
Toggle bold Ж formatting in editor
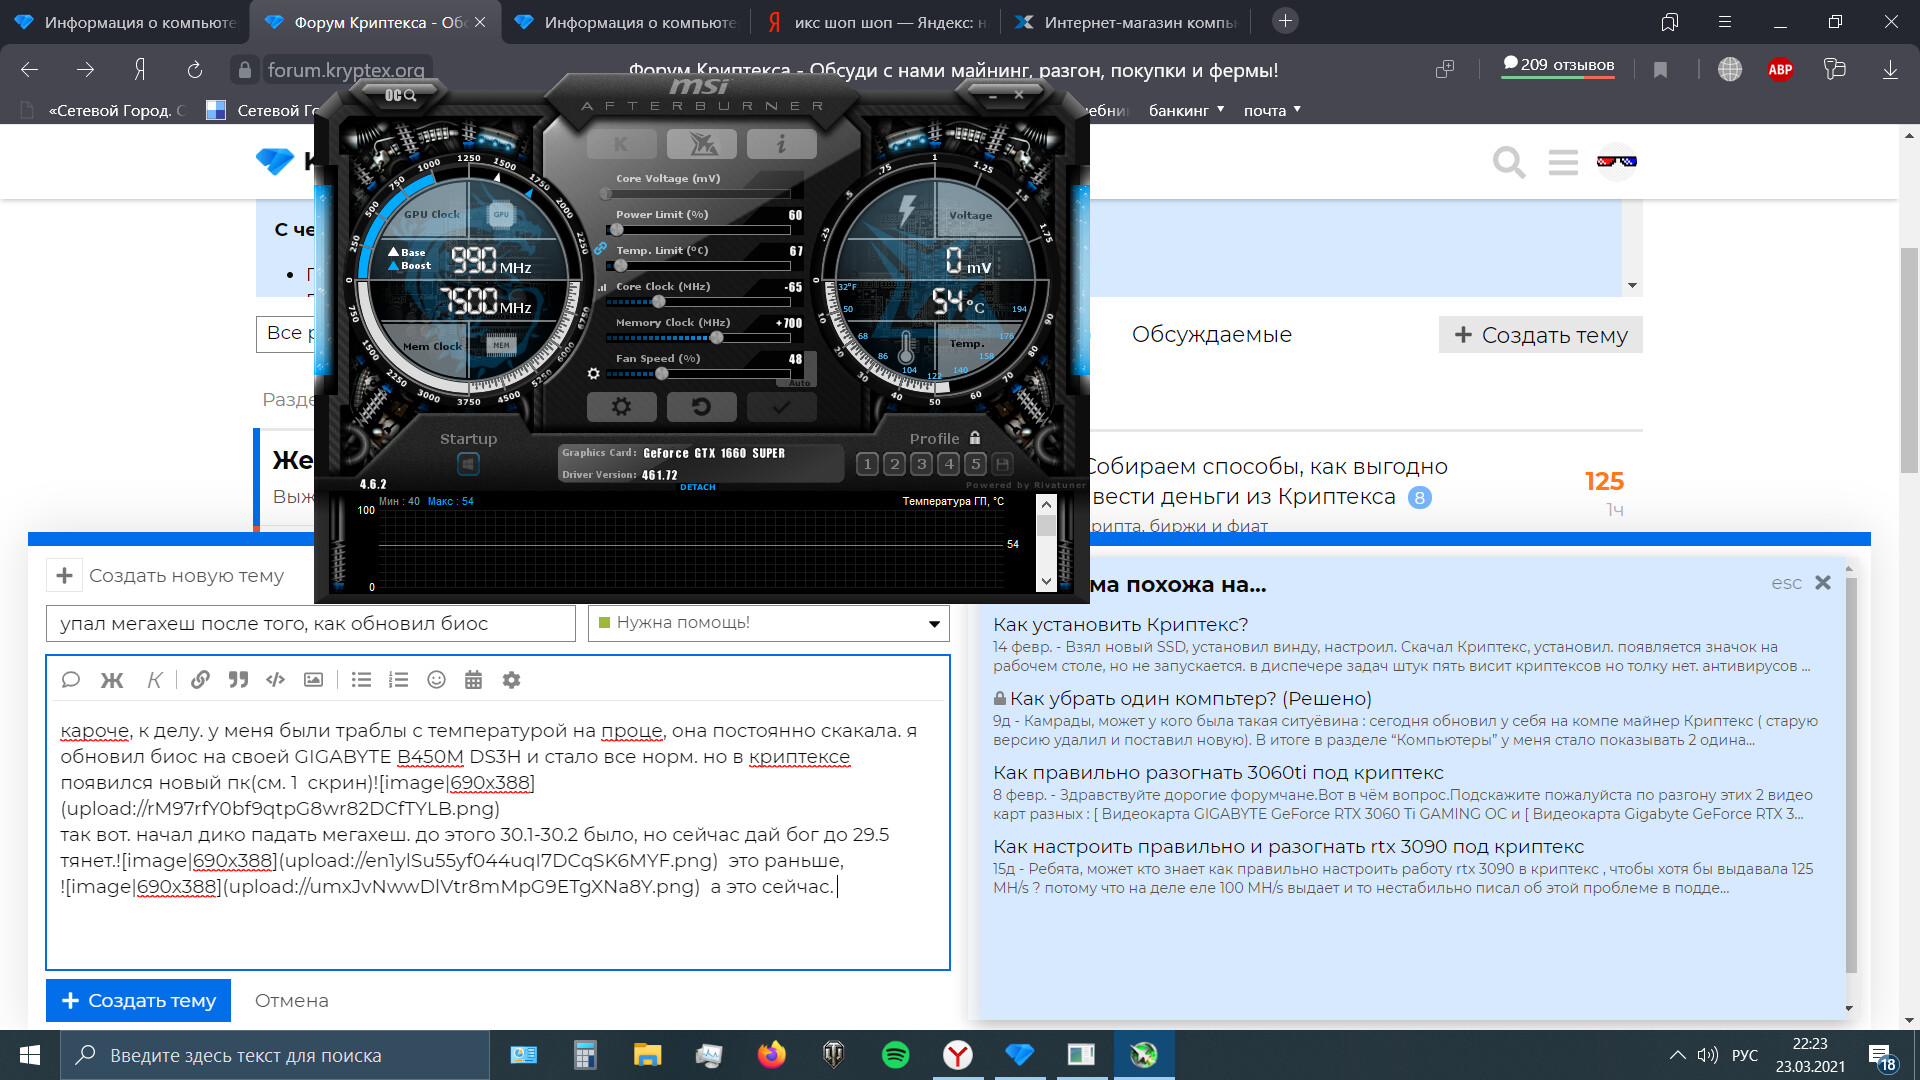coord(112,680)
